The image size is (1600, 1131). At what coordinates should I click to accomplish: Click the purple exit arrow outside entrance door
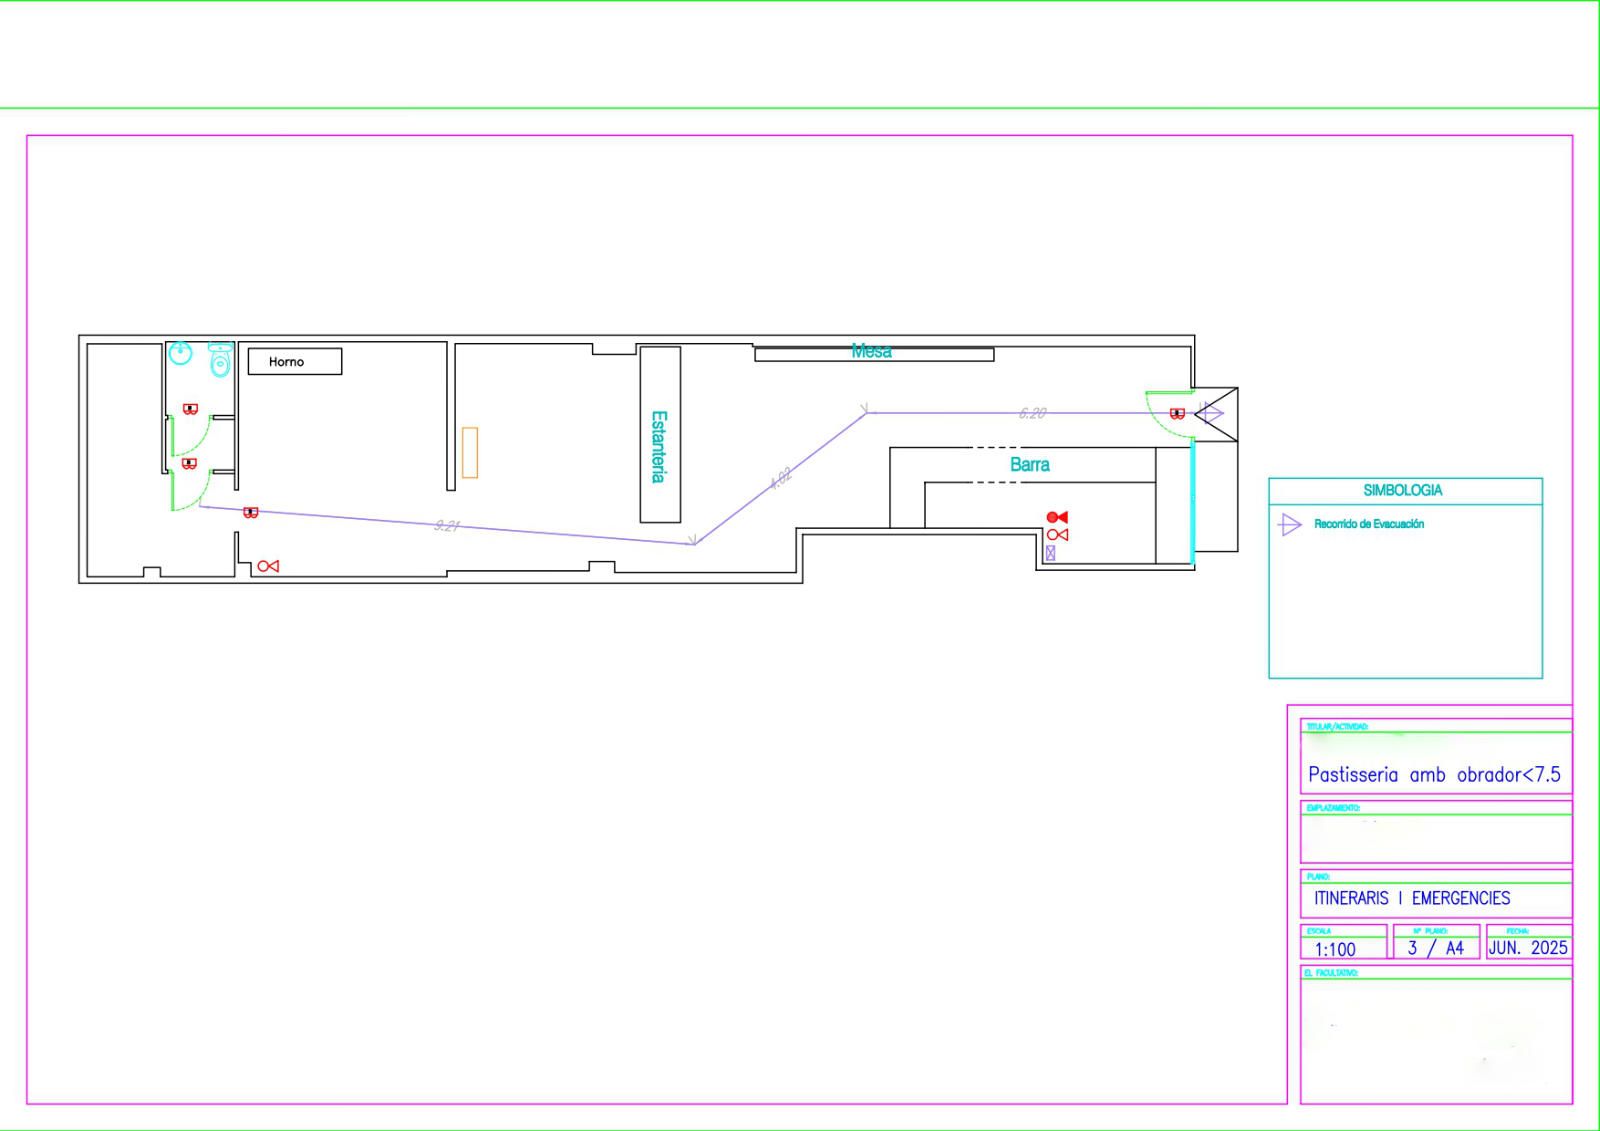pos(1211,413)
